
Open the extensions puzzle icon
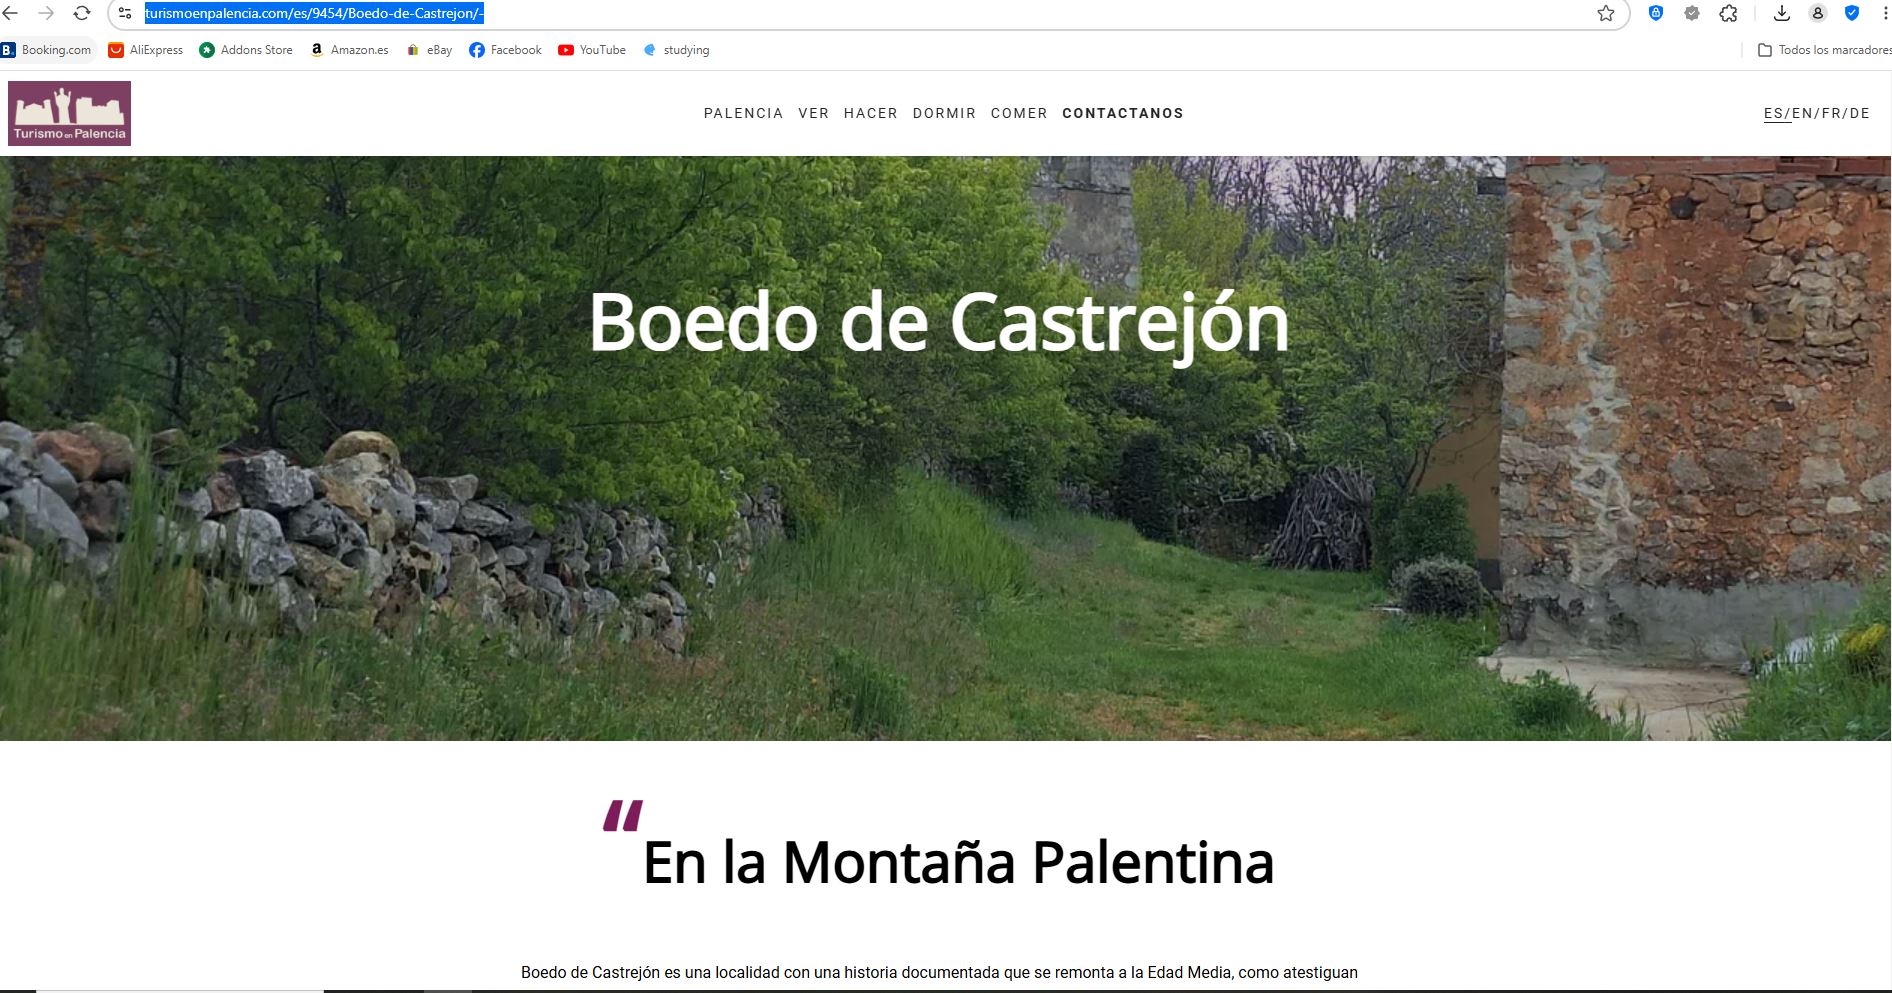pyautogui.click(x=1728, y=14)
